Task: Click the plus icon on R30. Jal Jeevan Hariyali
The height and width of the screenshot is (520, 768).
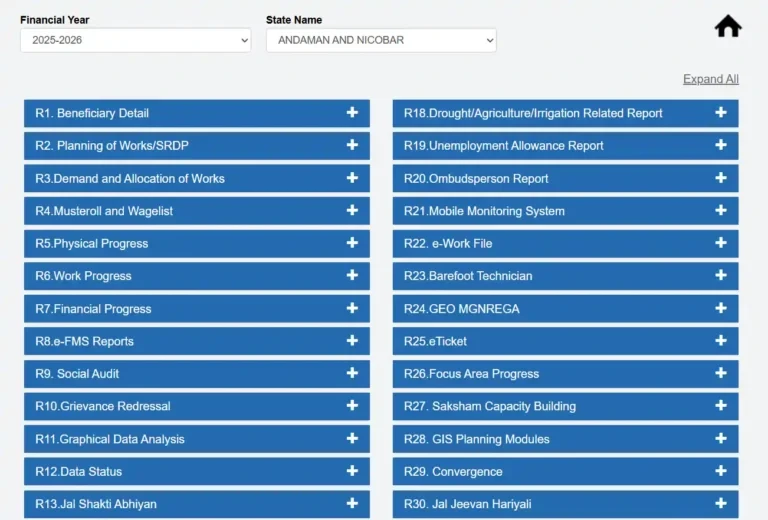Action: click(720, 503)
